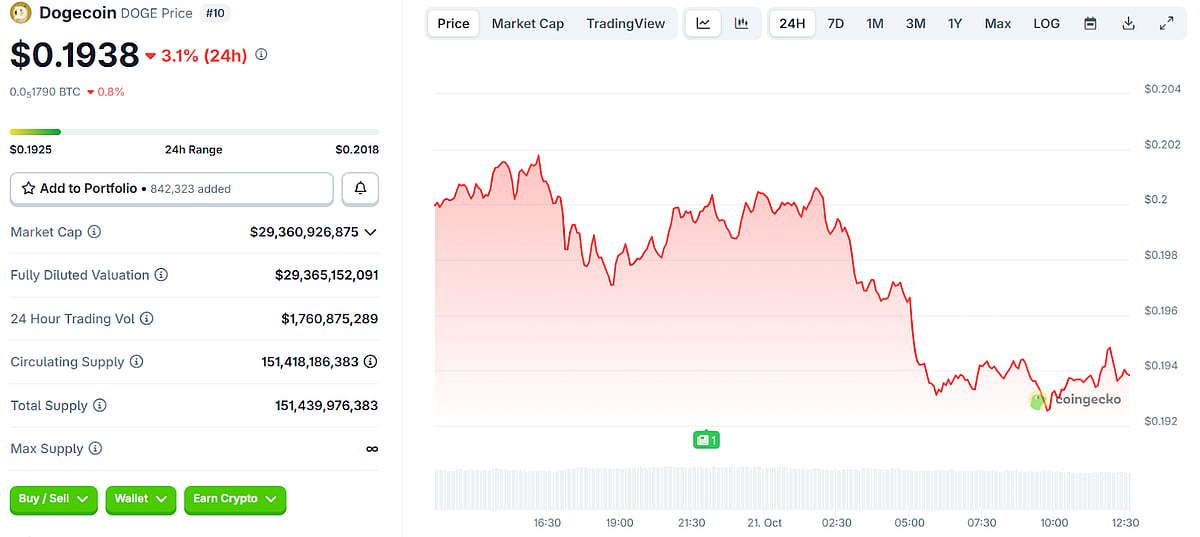Select the 1M time range
This screenshot has width=1200, height=537.
pyautogui.click(x=875, y=23)
